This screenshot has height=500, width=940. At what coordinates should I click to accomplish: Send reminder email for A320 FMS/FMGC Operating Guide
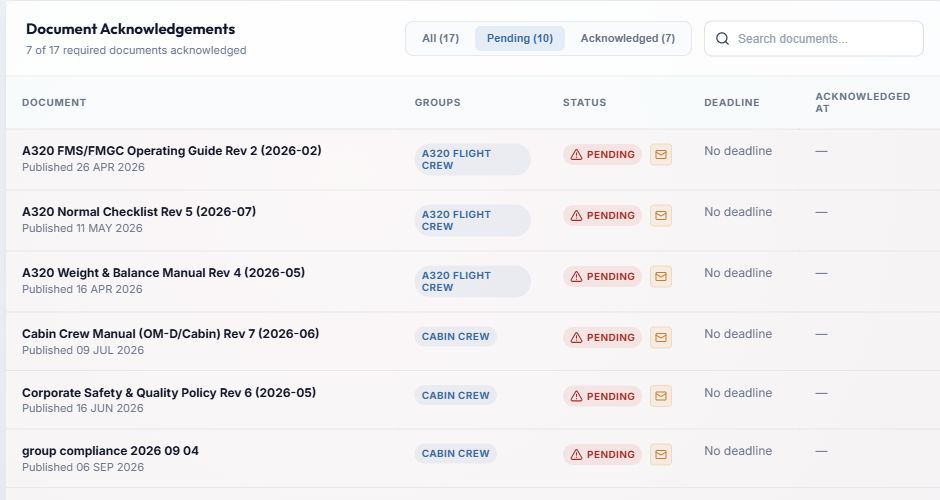pyautogui.click(x=661, y=155)
